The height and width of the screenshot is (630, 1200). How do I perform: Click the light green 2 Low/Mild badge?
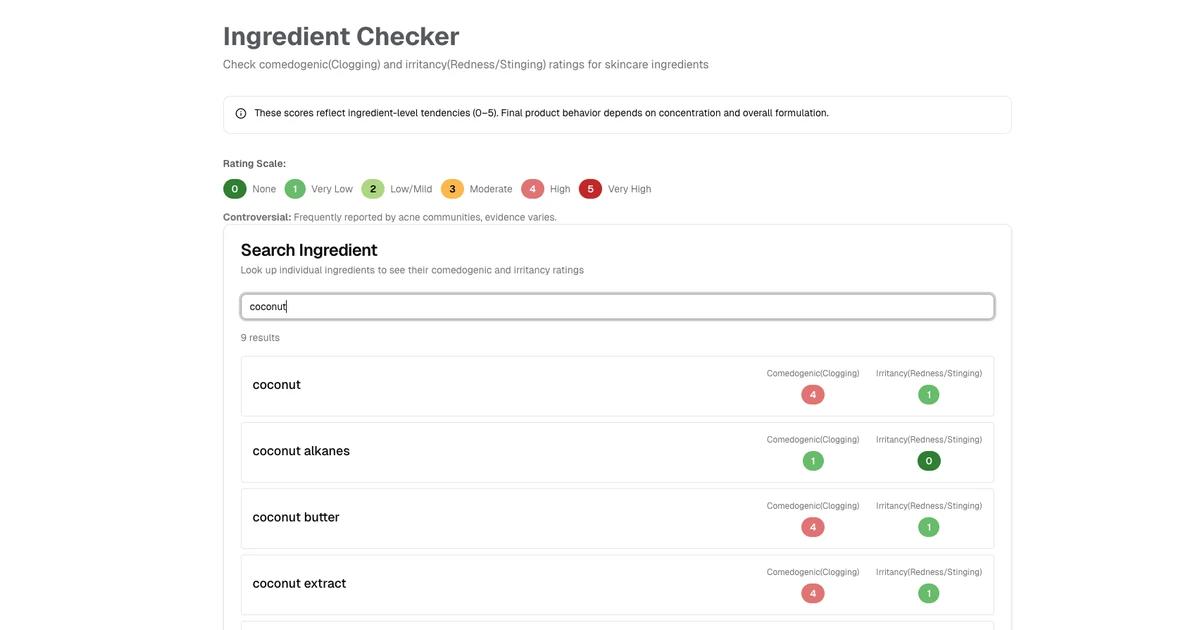click(373, 189)
